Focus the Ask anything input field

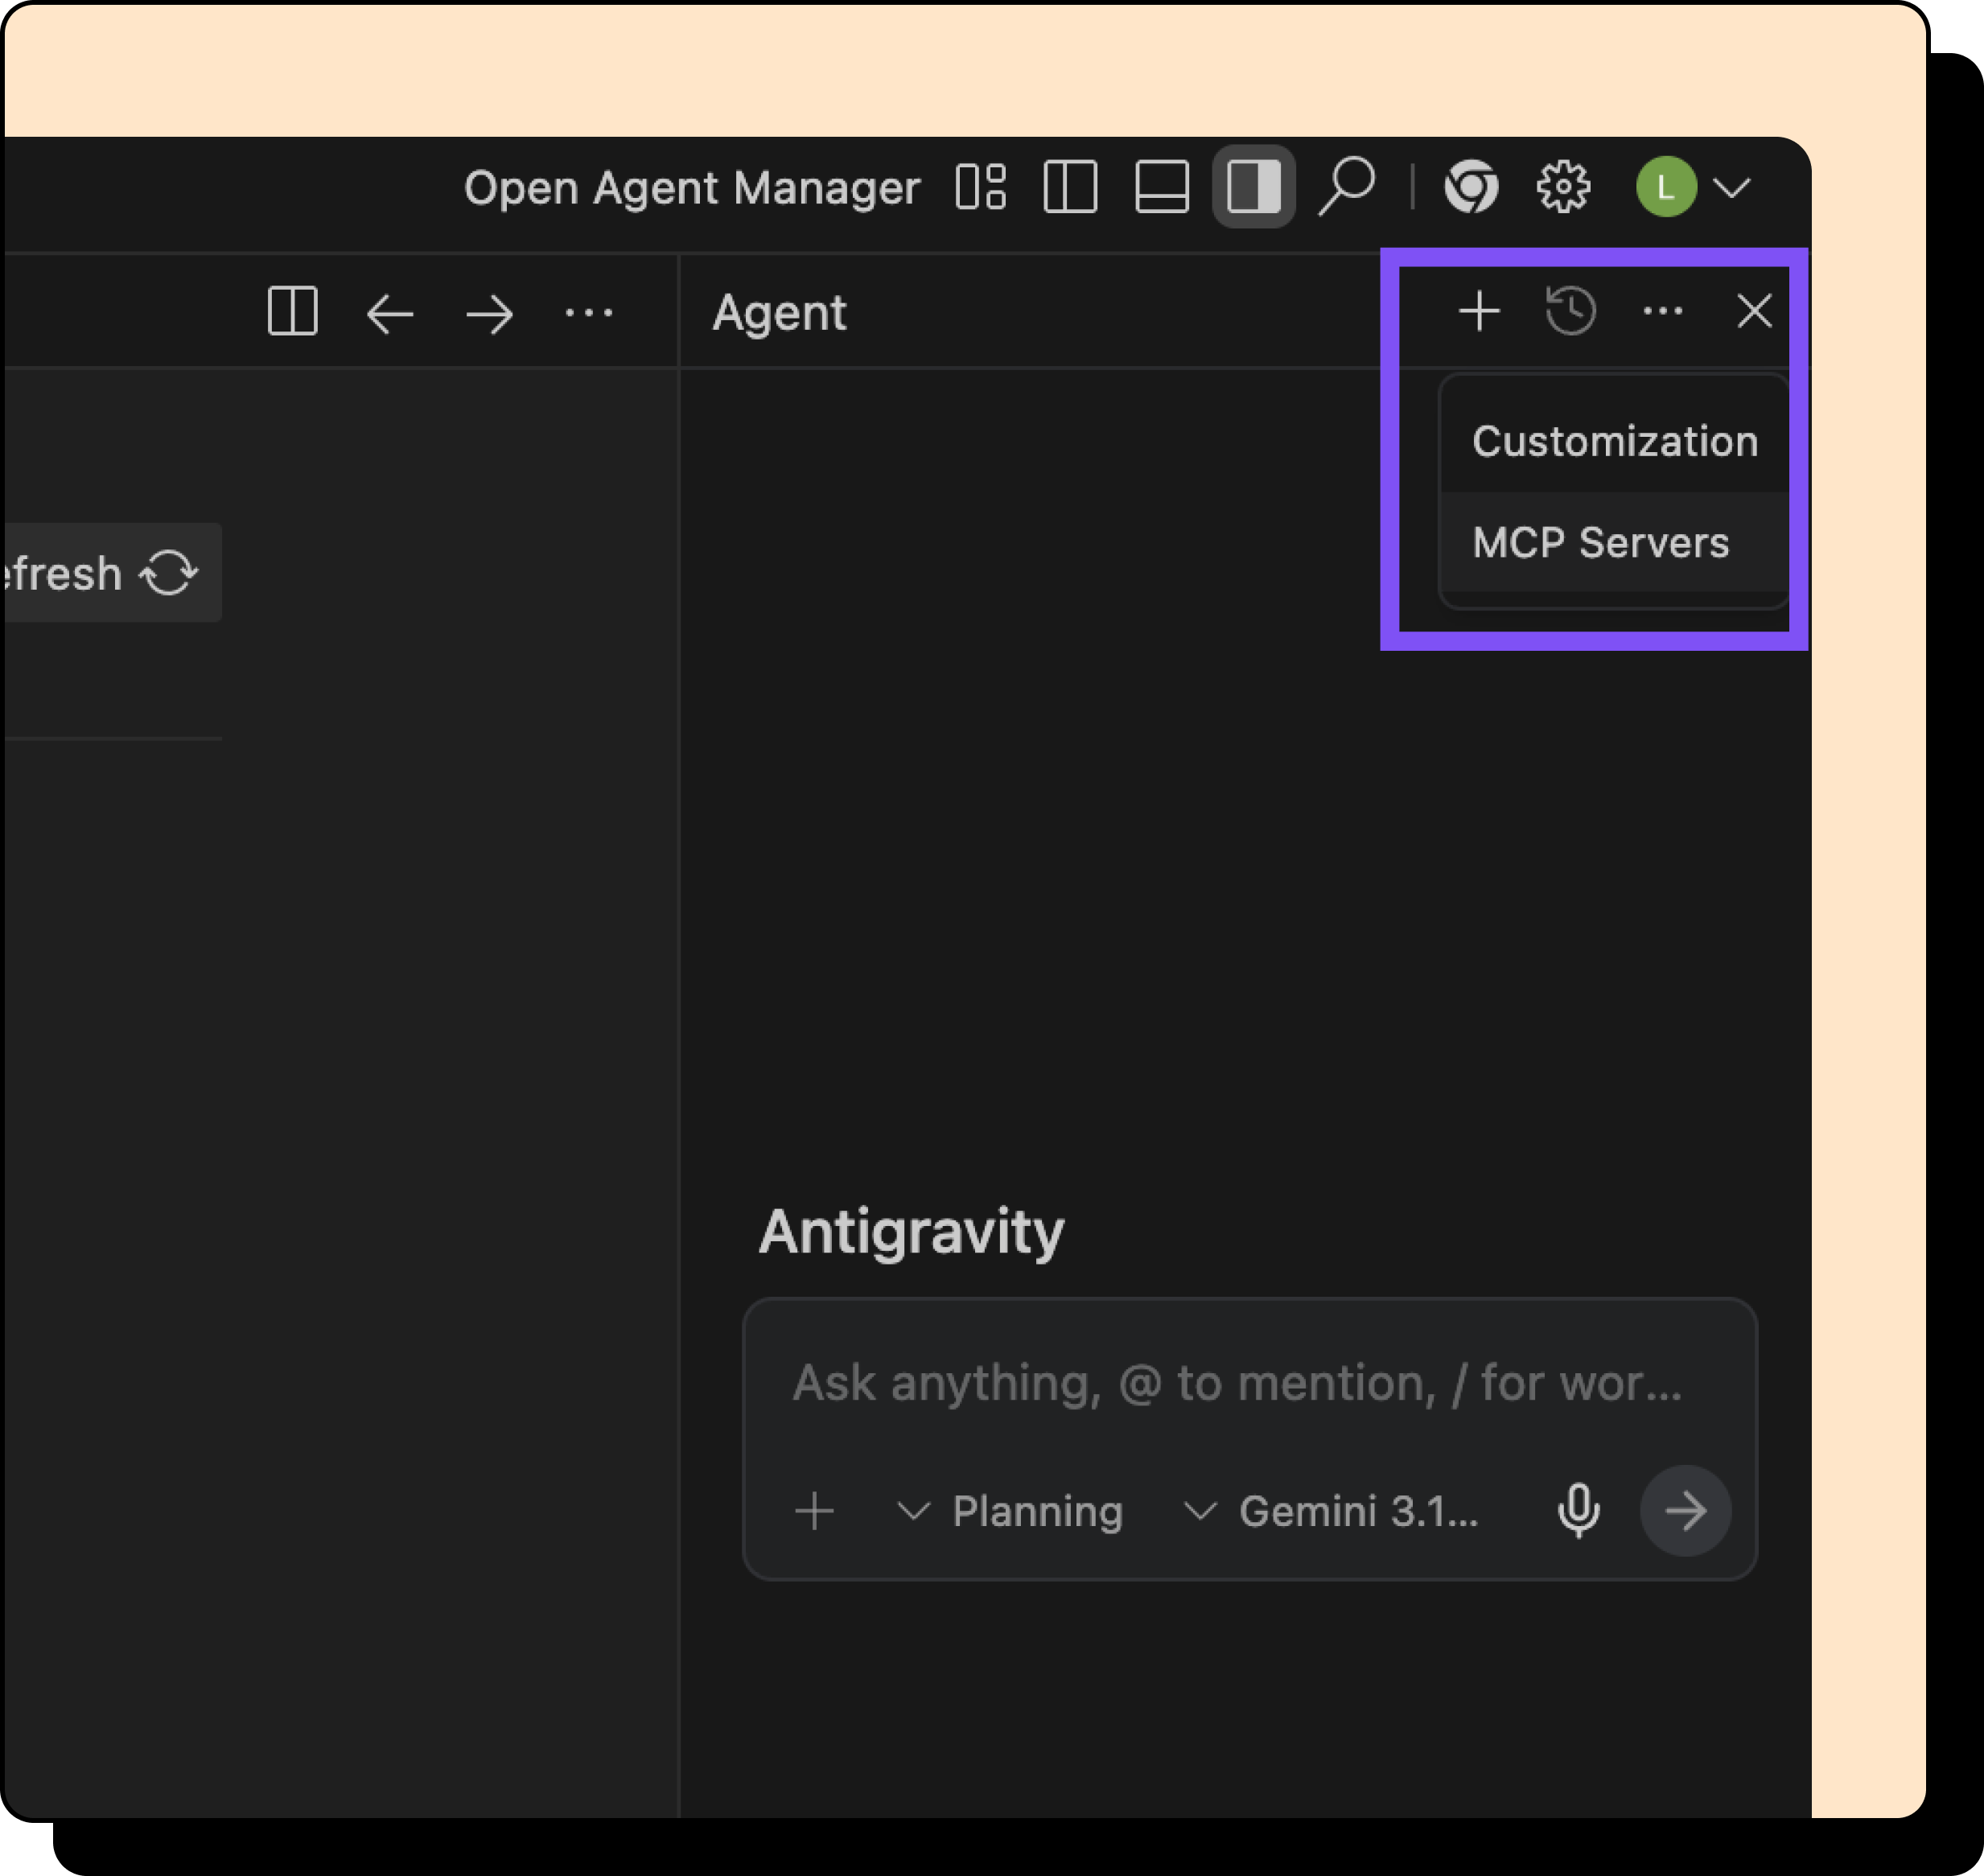(1237, 1383)
